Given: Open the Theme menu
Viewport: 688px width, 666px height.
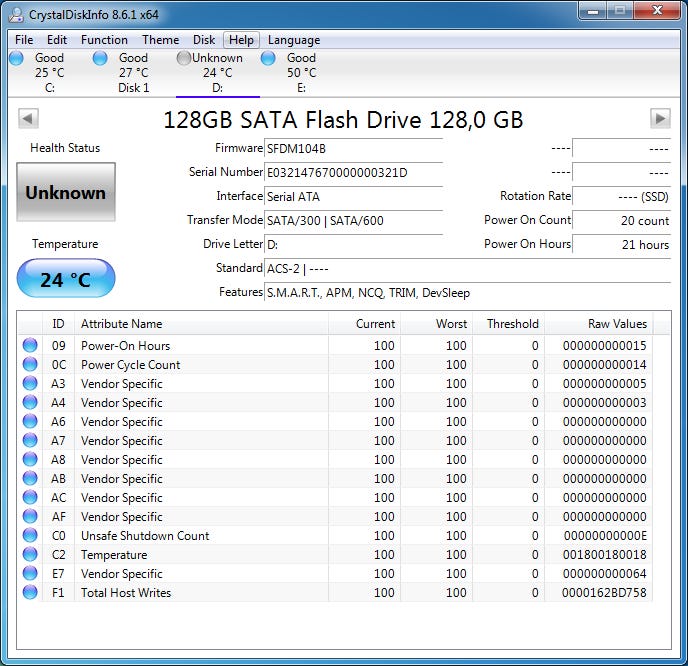Looking at the screenshot, I should point(160,40).
